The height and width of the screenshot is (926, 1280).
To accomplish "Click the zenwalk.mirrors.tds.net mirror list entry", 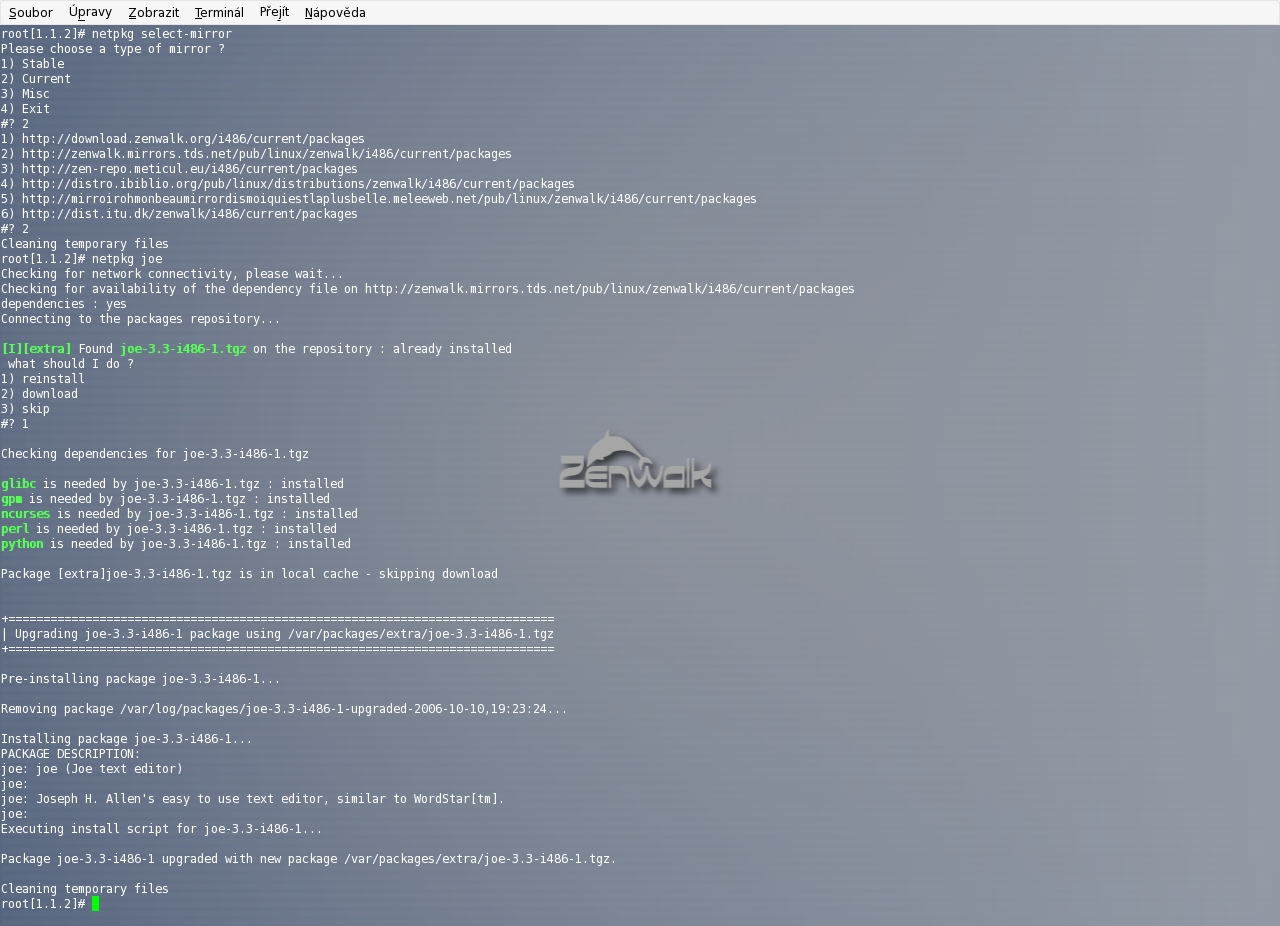I will 256,154.
